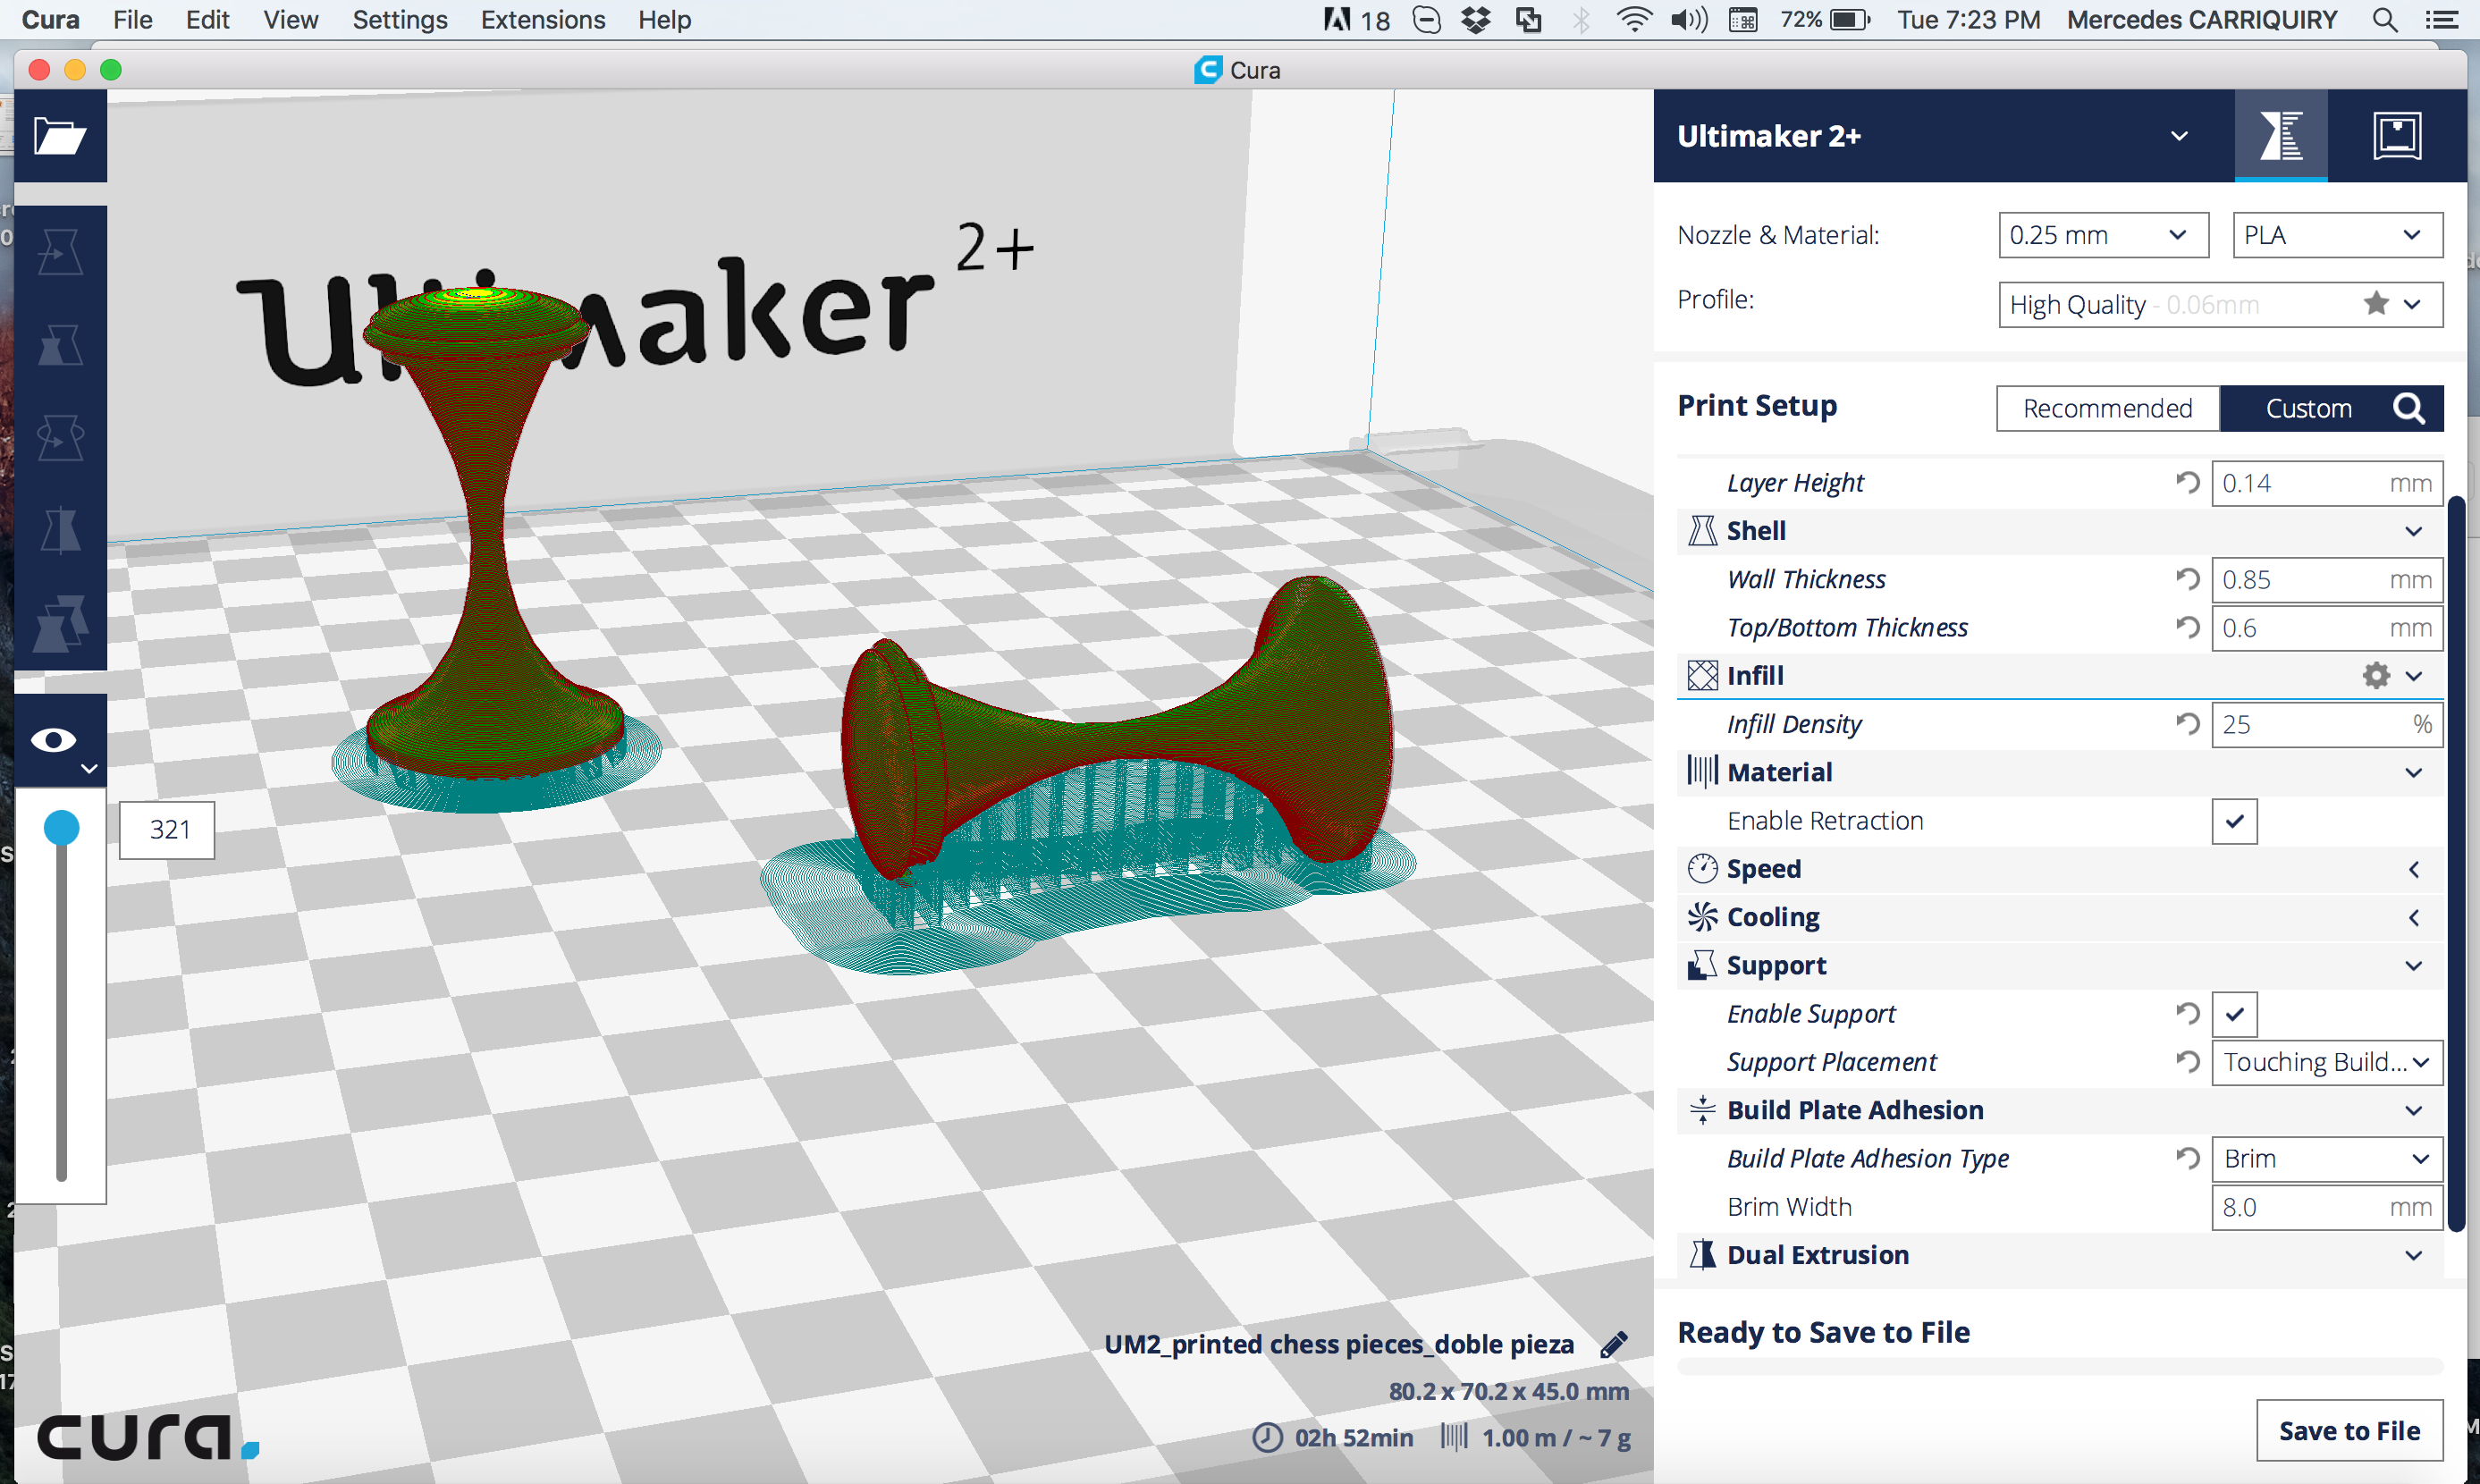Click the Save to File button

pos(2349,1431)
